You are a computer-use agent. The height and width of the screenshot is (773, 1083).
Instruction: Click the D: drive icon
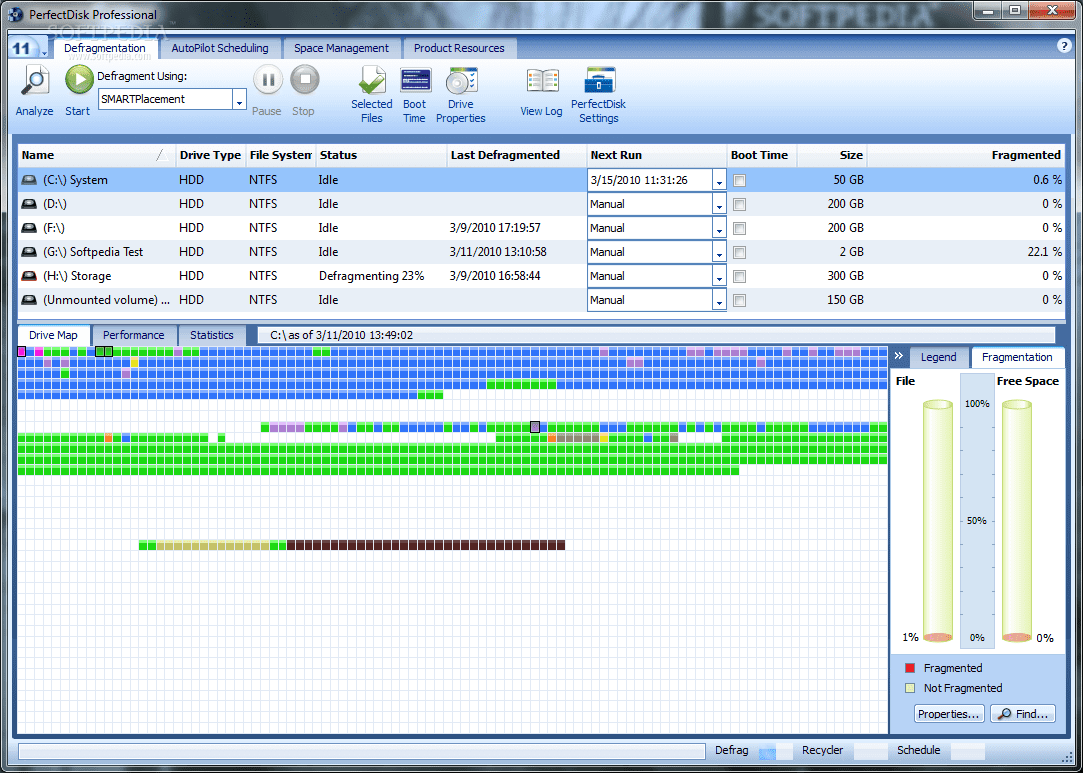click(x=28, y=204)
